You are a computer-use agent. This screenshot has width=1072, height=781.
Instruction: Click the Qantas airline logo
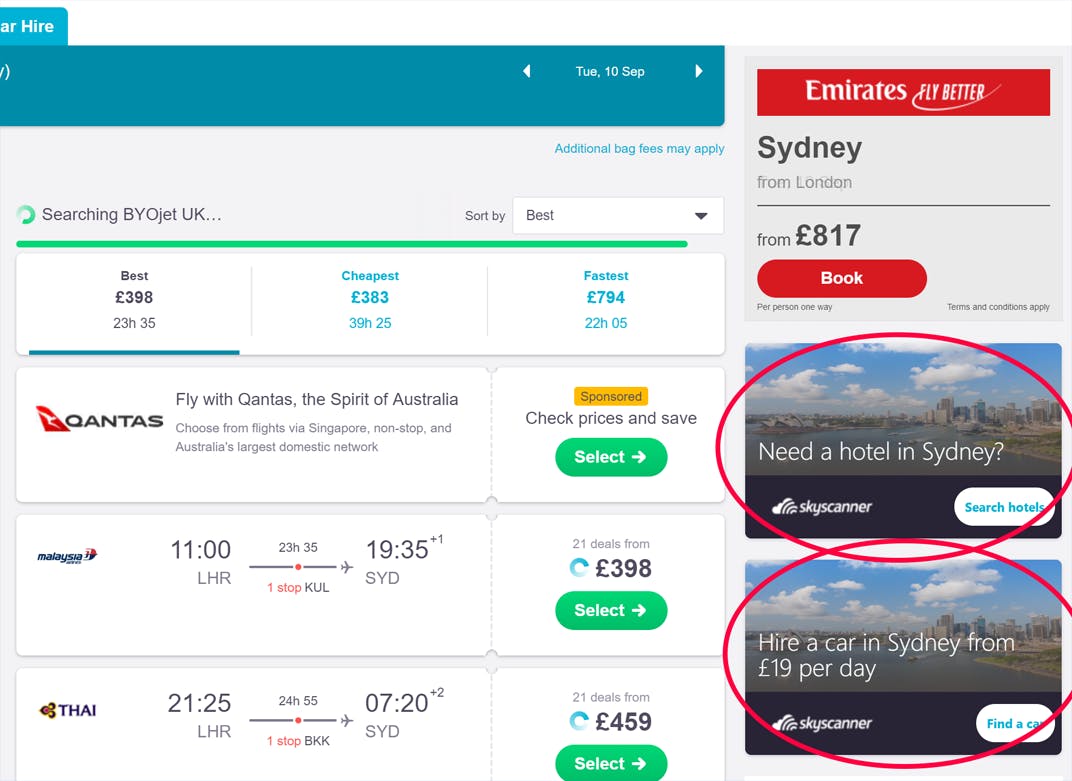click(x=97, y=420)
